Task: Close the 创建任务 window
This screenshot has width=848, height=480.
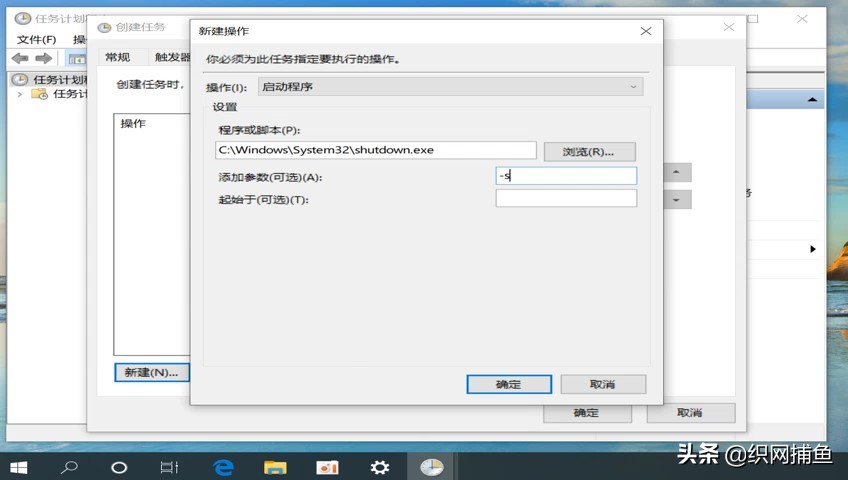Action: click(729, 27)
